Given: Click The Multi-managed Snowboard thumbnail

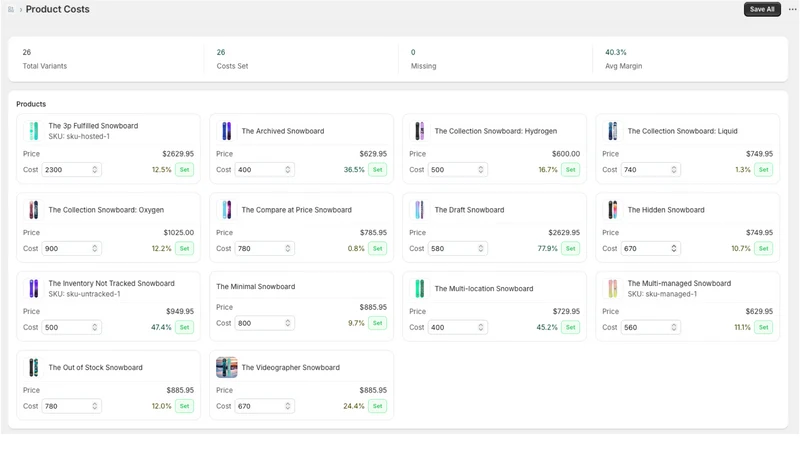Looking at the screenshot, I should [612, 288].
